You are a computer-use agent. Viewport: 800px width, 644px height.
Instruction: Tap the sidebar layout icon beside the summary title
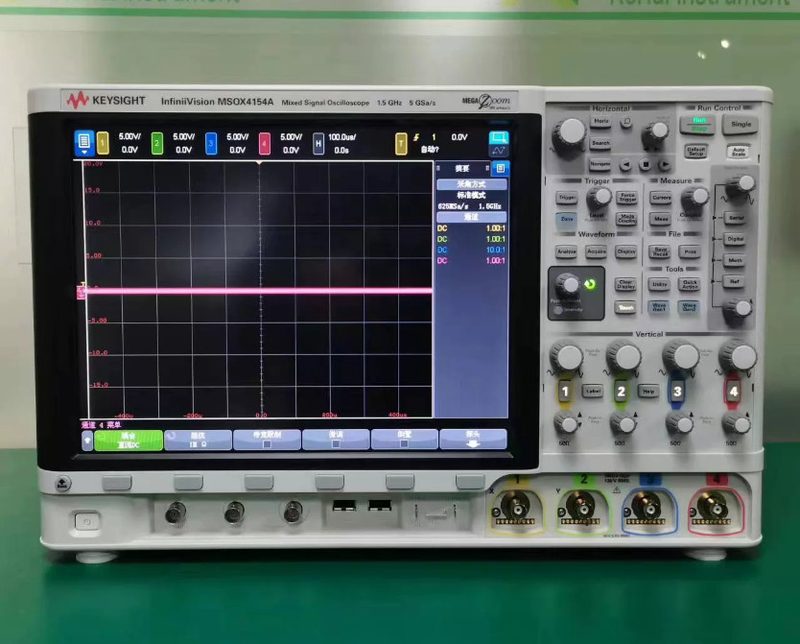click(x=501, y=168)
